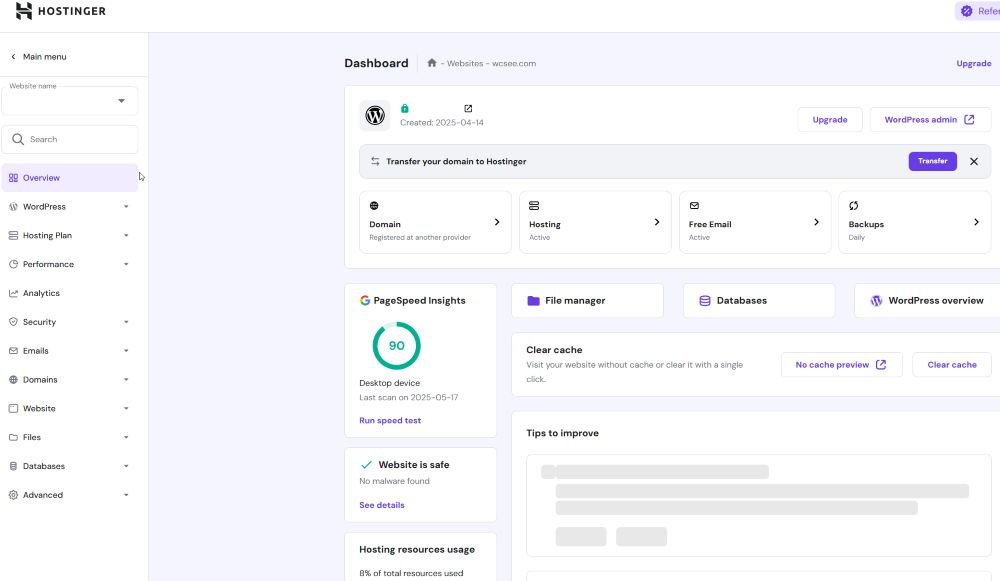Image resolution: width=1000 pixels, height=581 pixels.
Task: Open No cache preview
Action: (841, 365)
